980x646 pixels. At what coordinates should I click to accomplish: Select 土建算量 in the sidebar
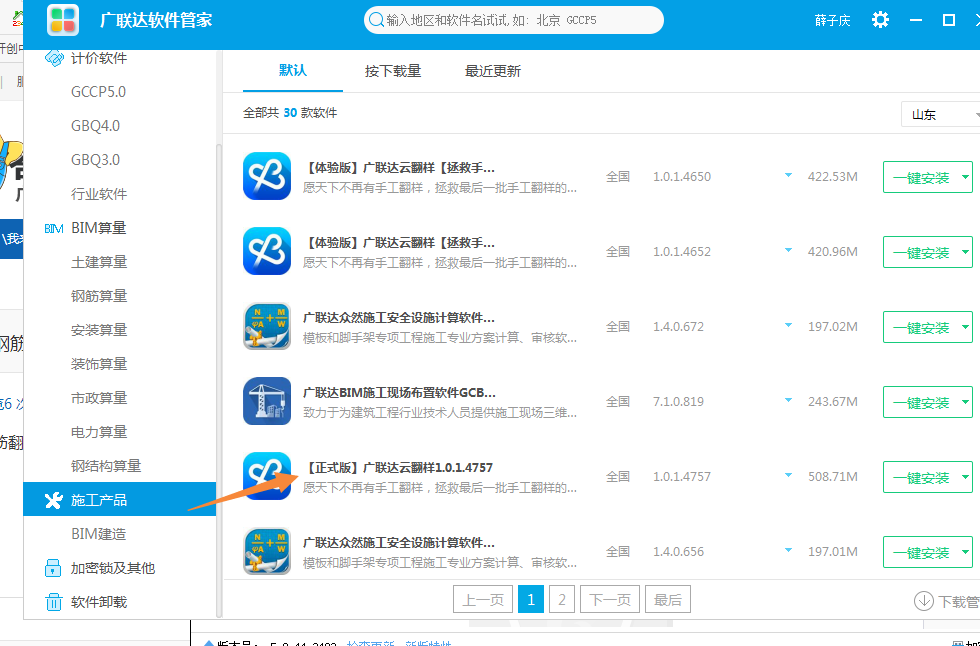[x=99, y=262]
